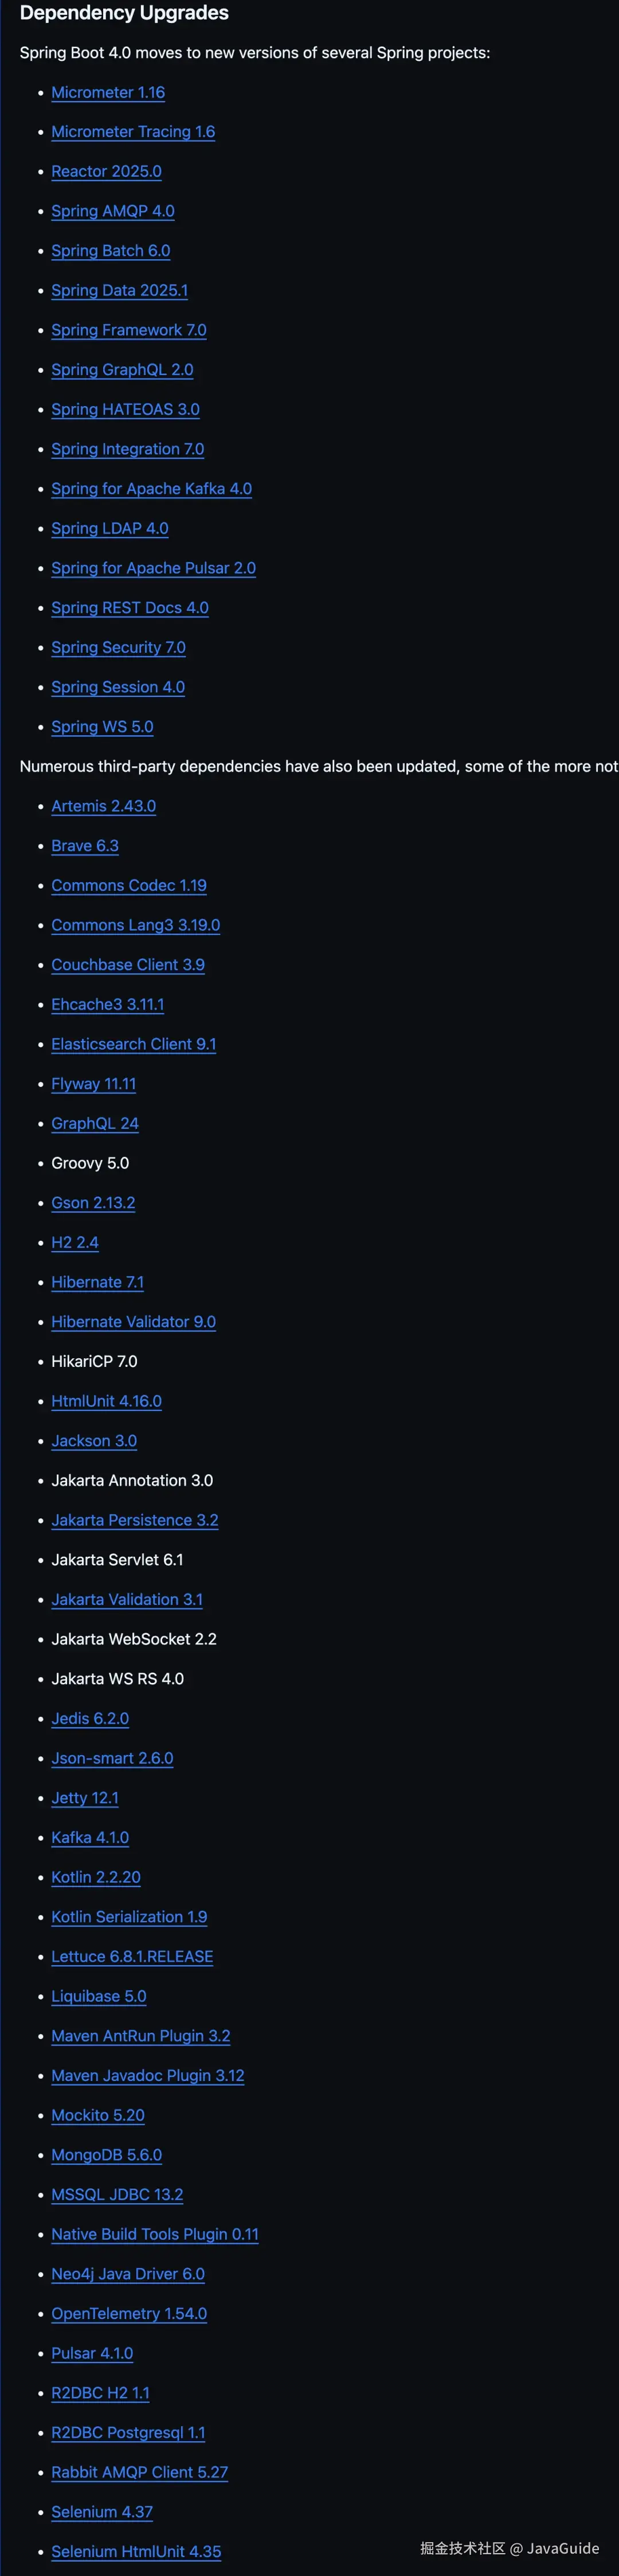The height and width of the screenshot is (2576, 619).
Task: Open the OpenTelemetry 1.54.0 link
Action: tap(129, 2313)
